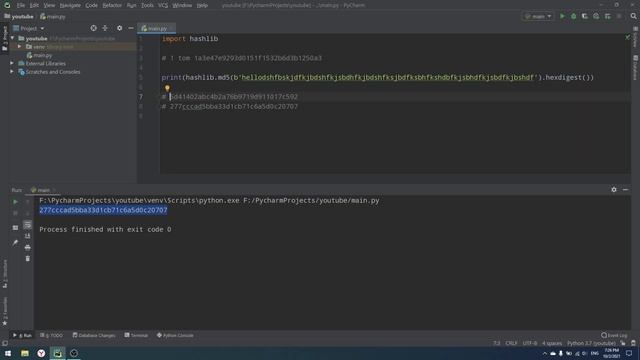Rerun main from the Run panel play icon
Viewport: 640px width, 360px height.
(x=15, y=202)
